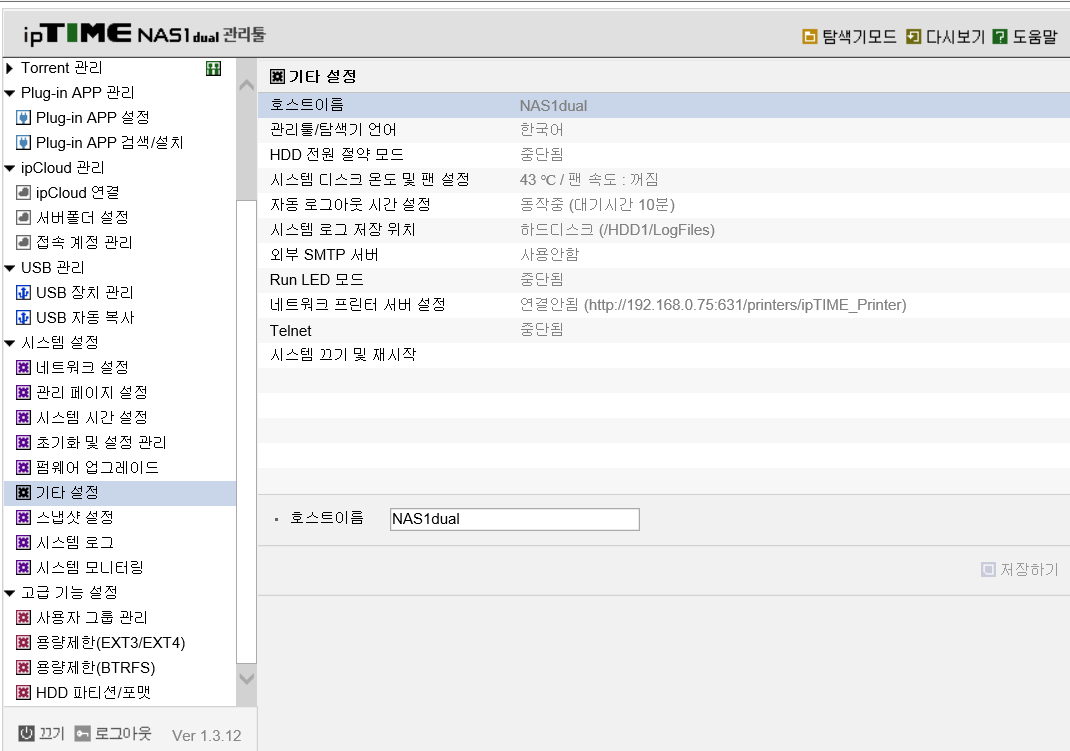Viewport: 1070px width, 751px height.
Task: Click the 다시보기 link text
Action: click(955, 36)
